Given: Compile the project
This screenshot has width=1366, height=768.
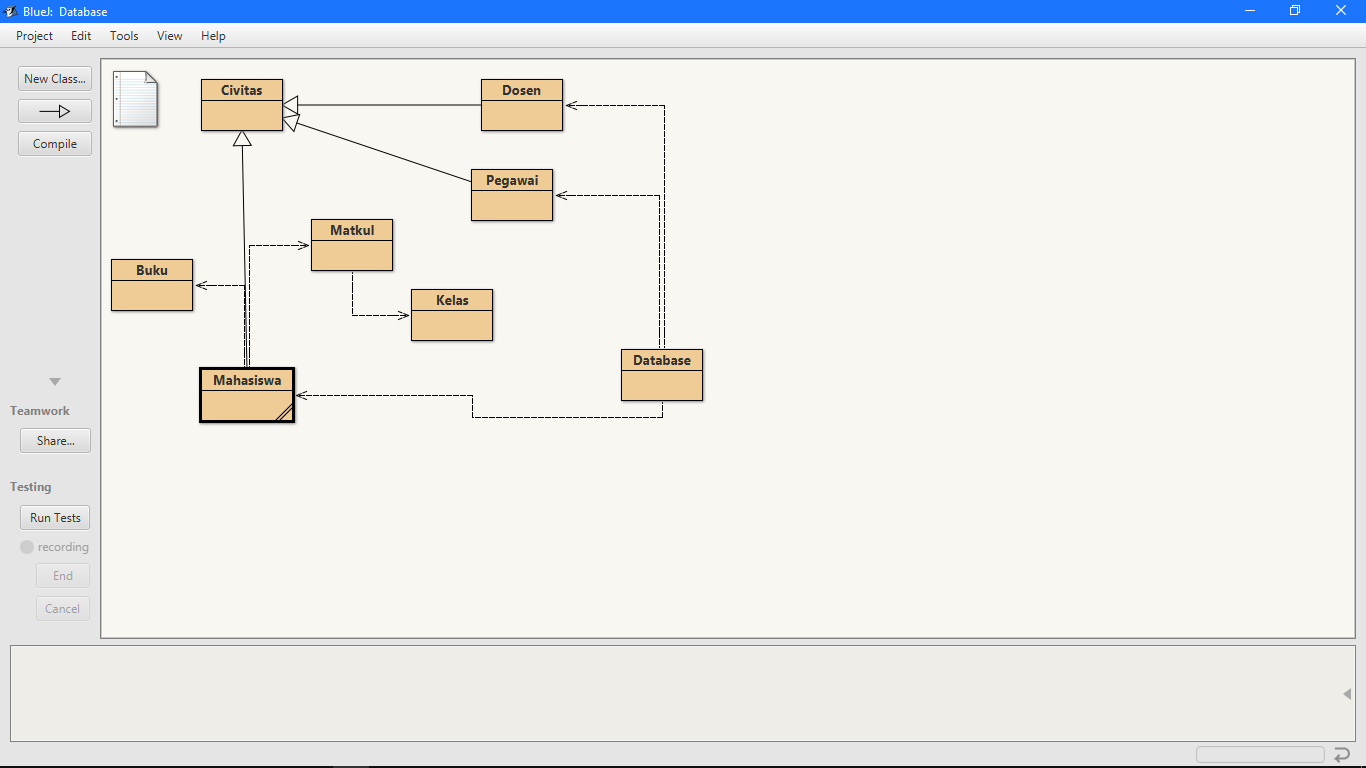Looking at the screenshot, I should (x=54, y=143).
